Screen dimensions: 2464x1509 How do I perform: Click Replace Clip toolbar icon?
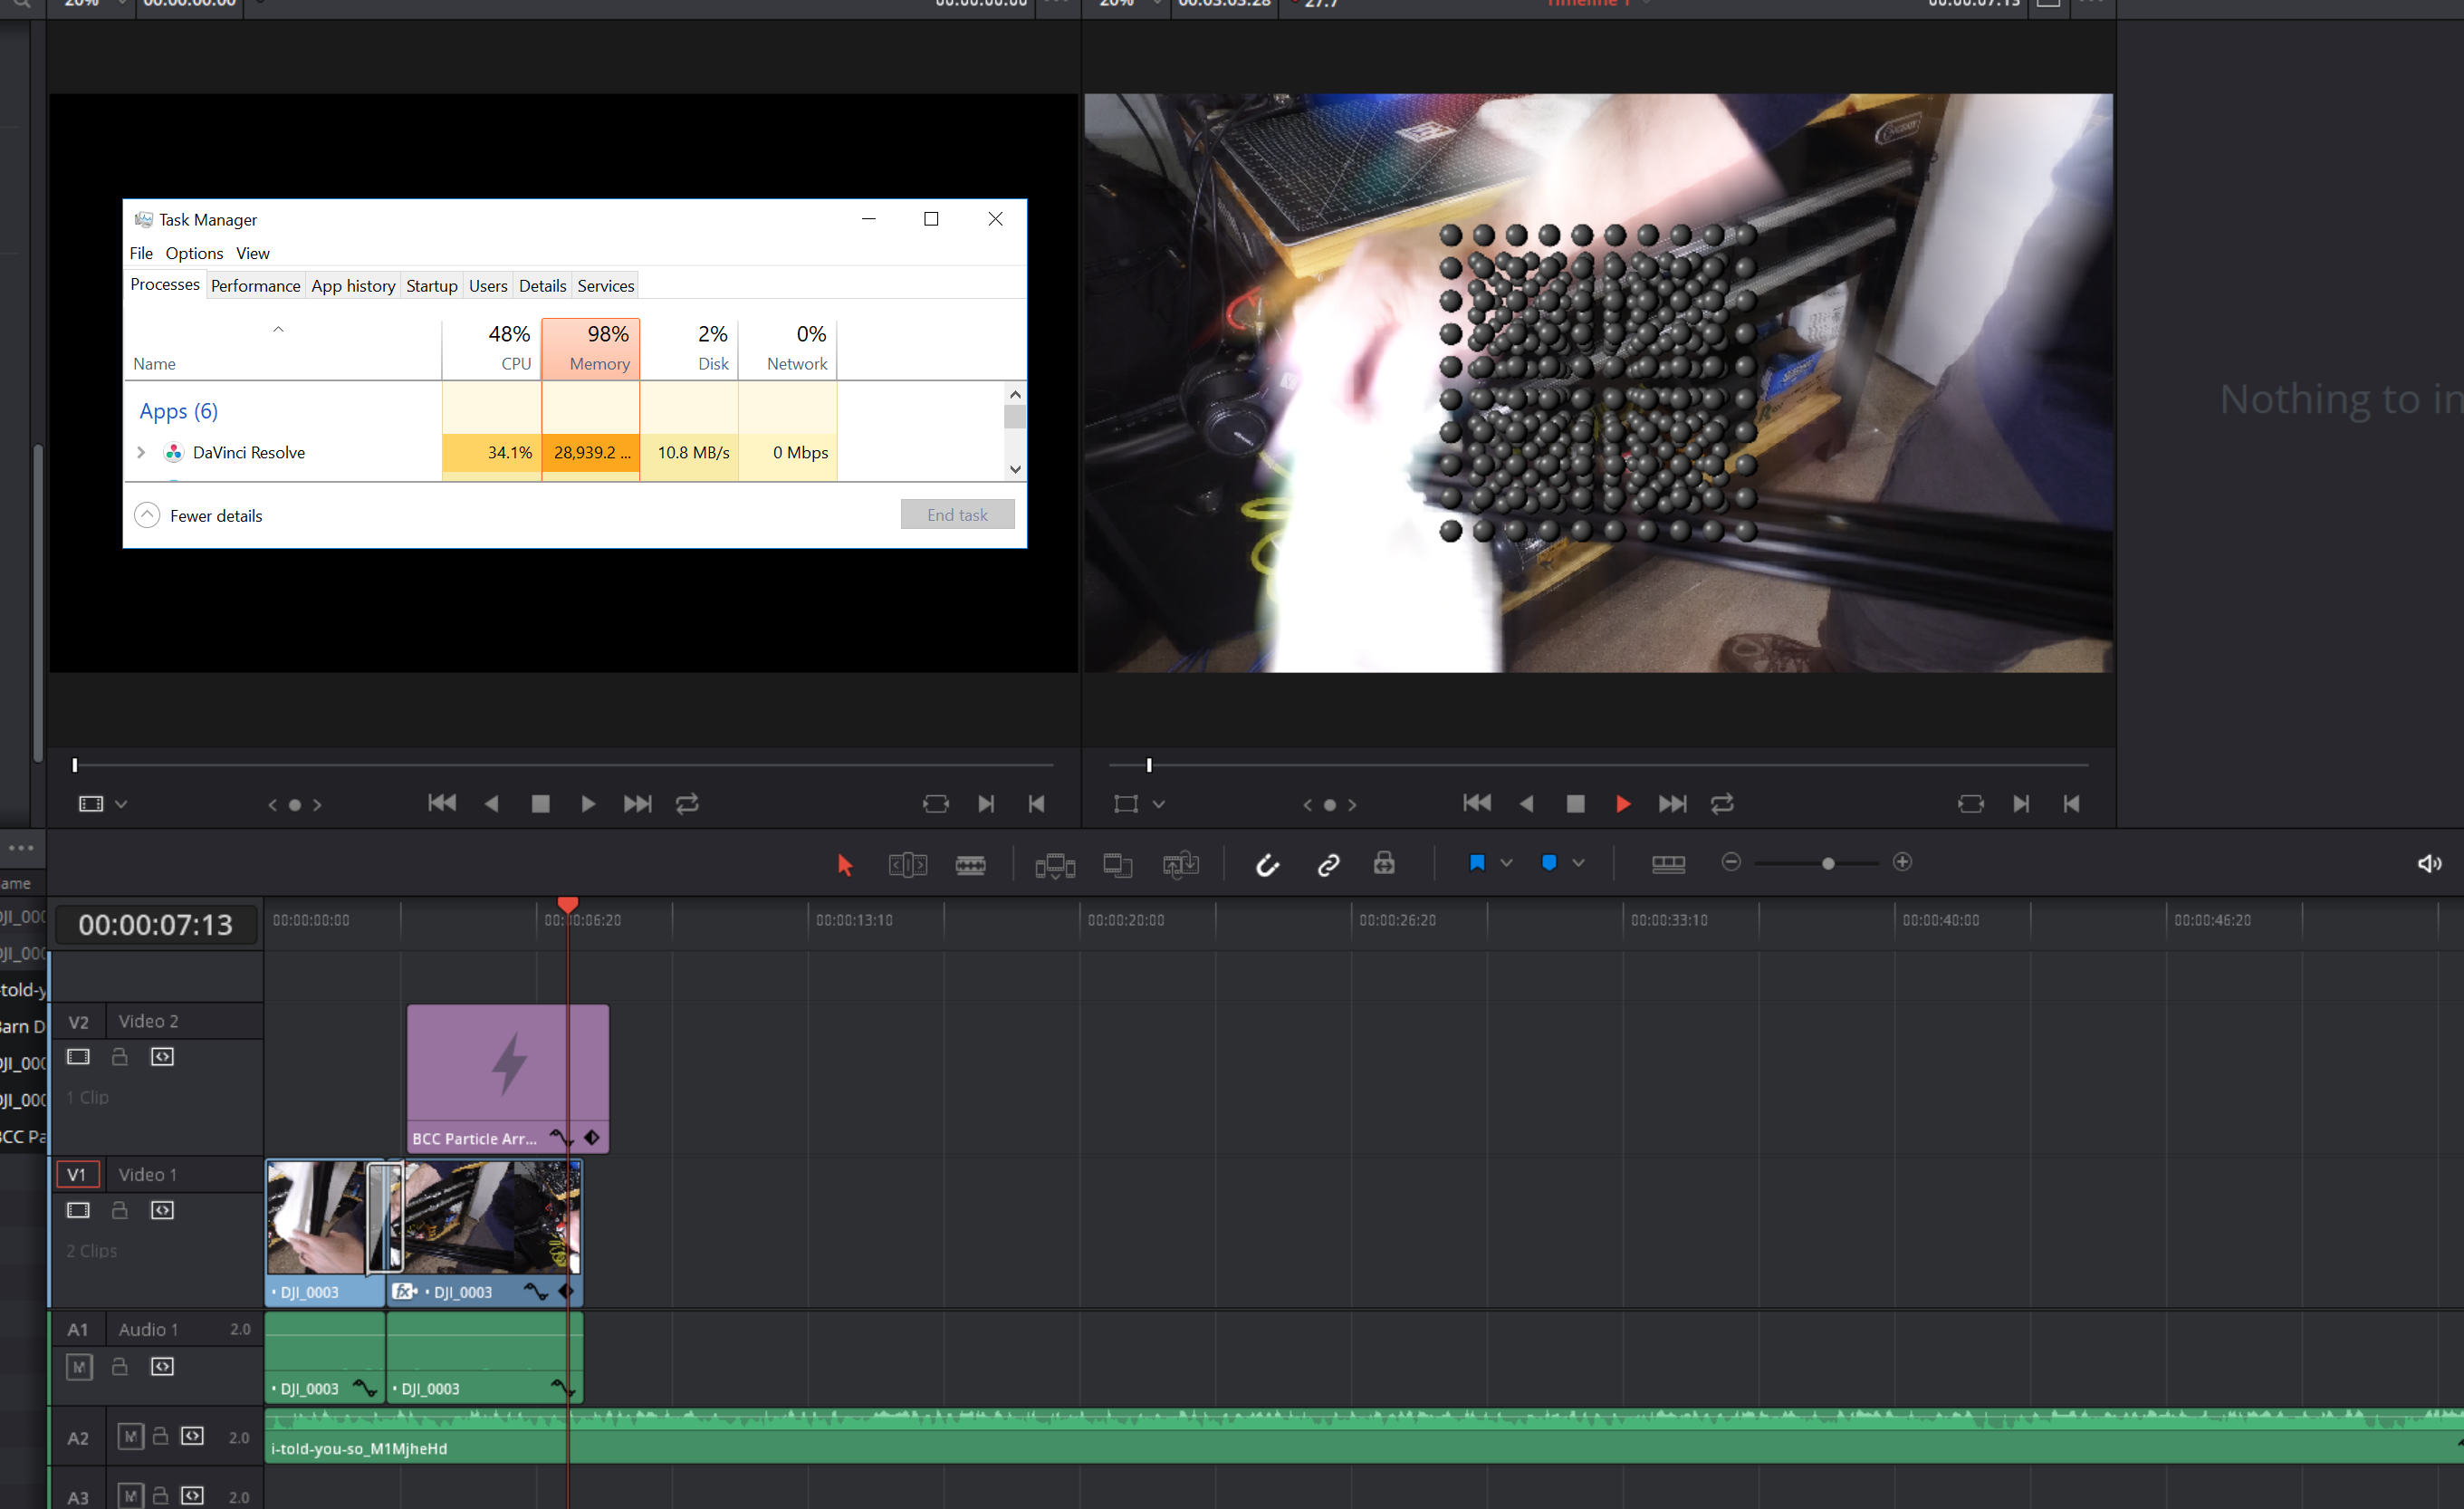pyautogui.click(x=1181, y=864)
